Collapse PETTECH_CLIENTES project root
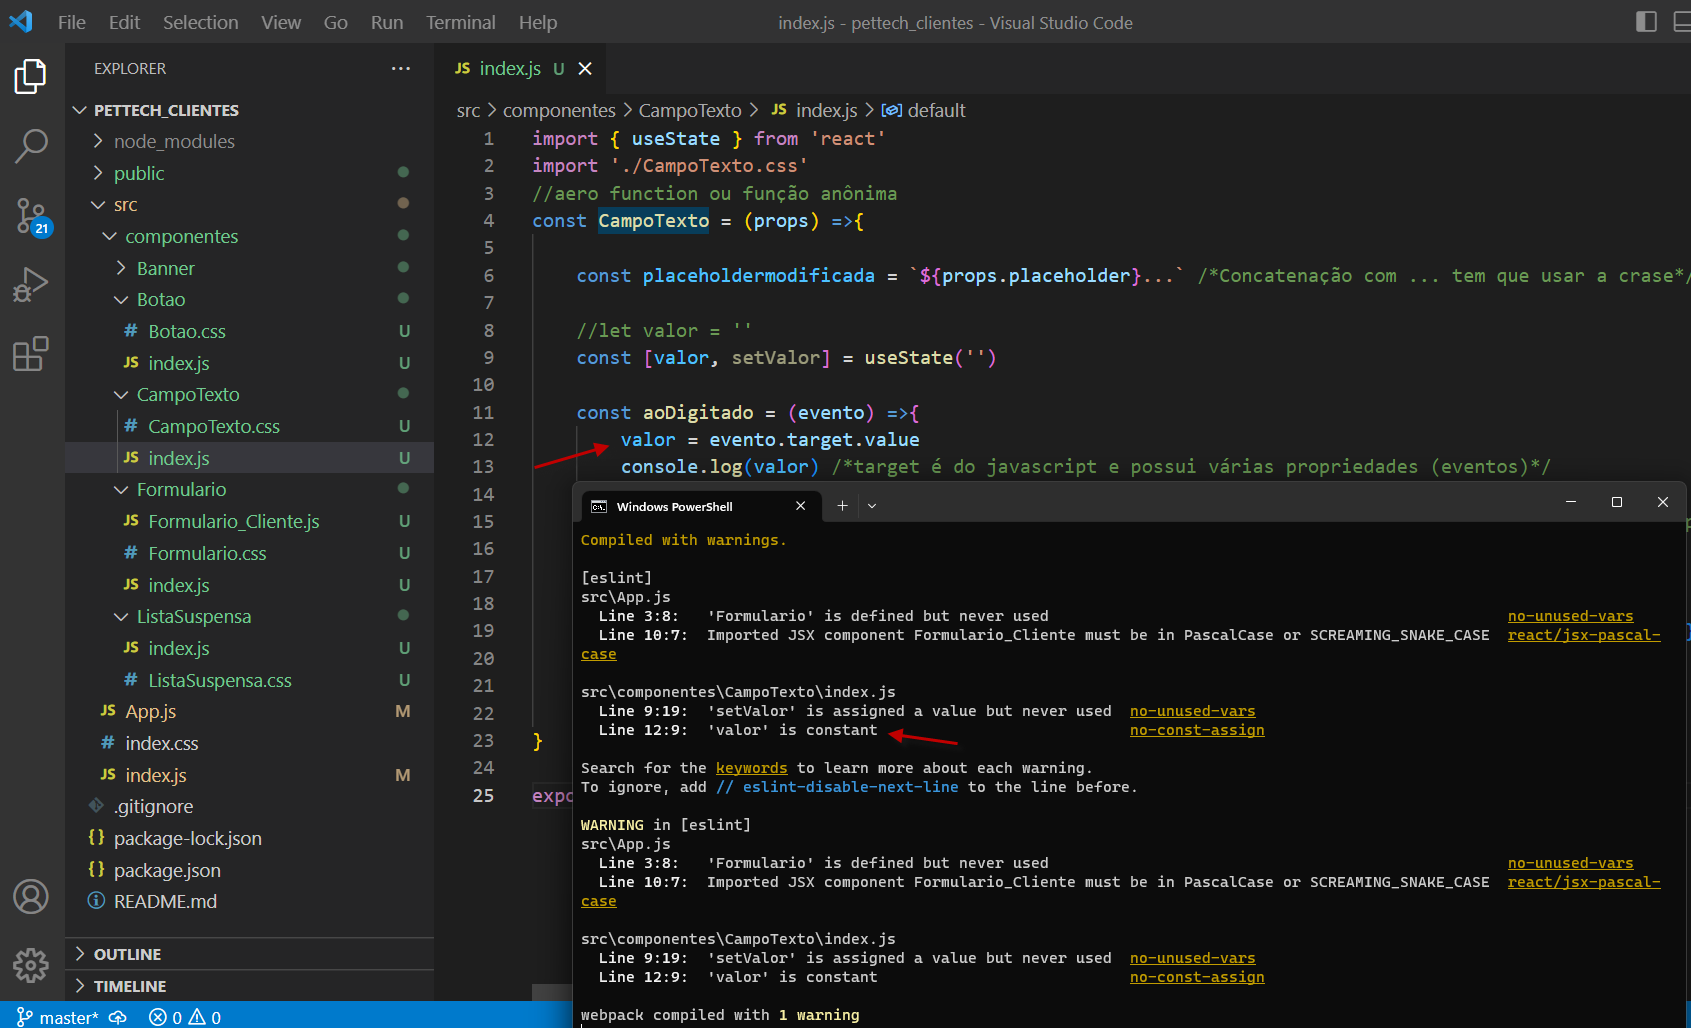1691x1028 pixels. pyautogui.click(x=166, y=110)
